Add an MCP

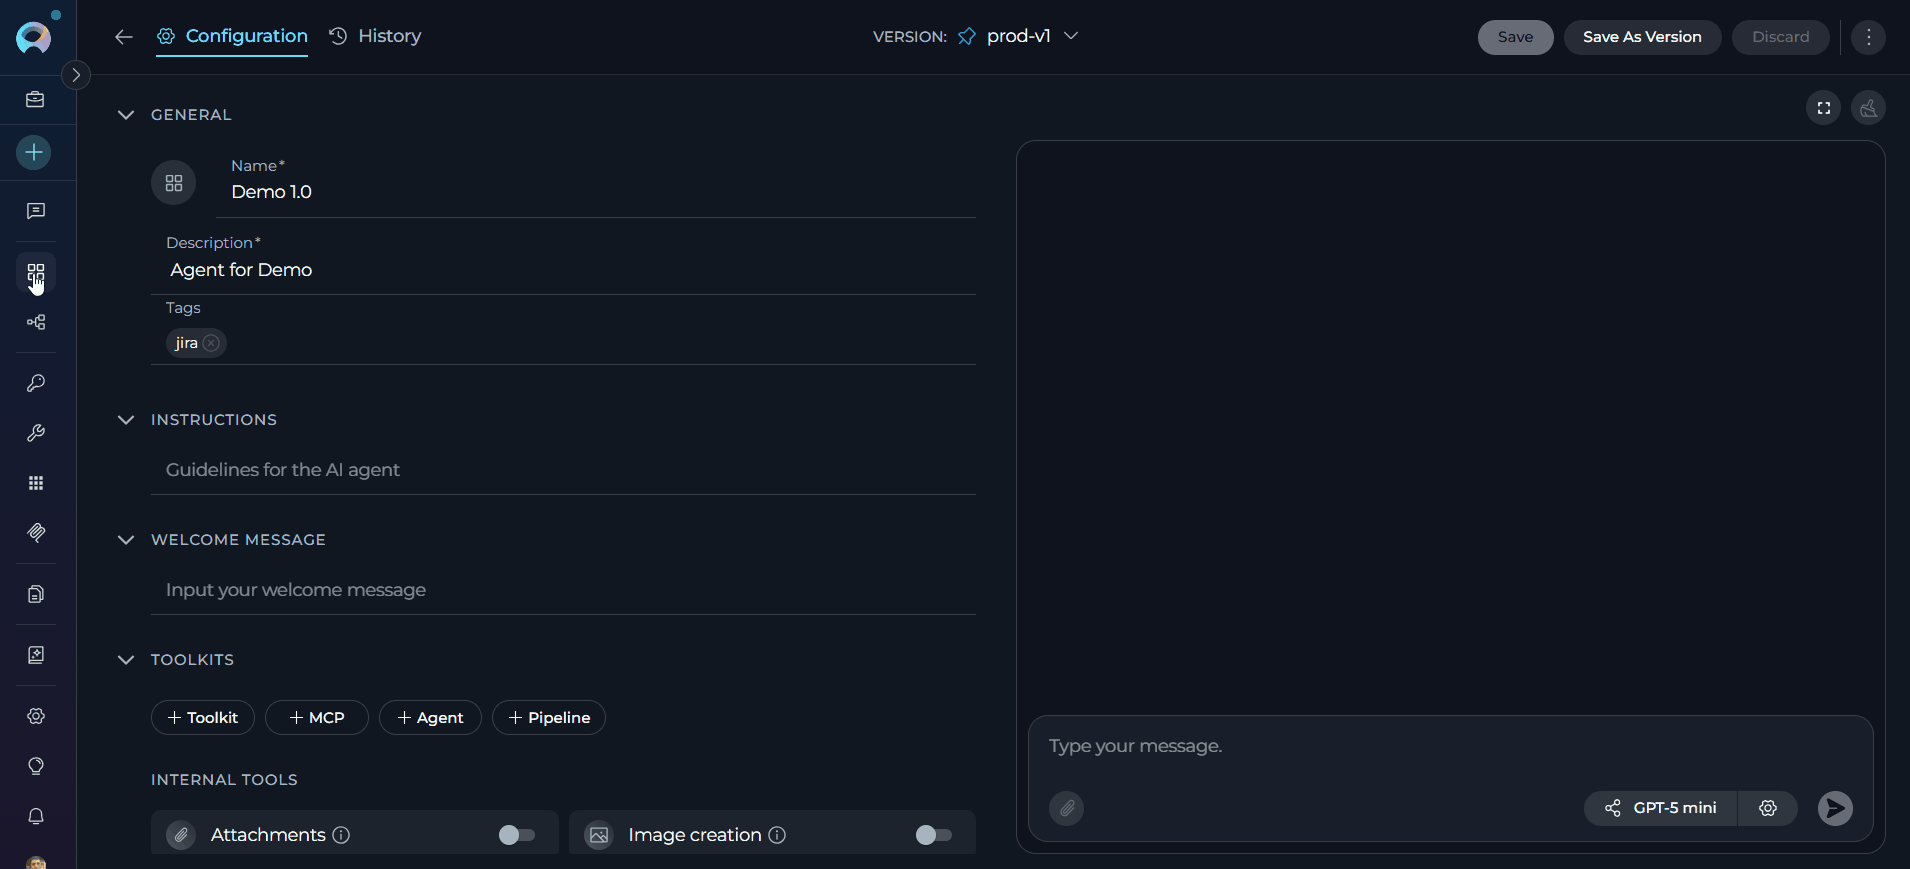317,718
